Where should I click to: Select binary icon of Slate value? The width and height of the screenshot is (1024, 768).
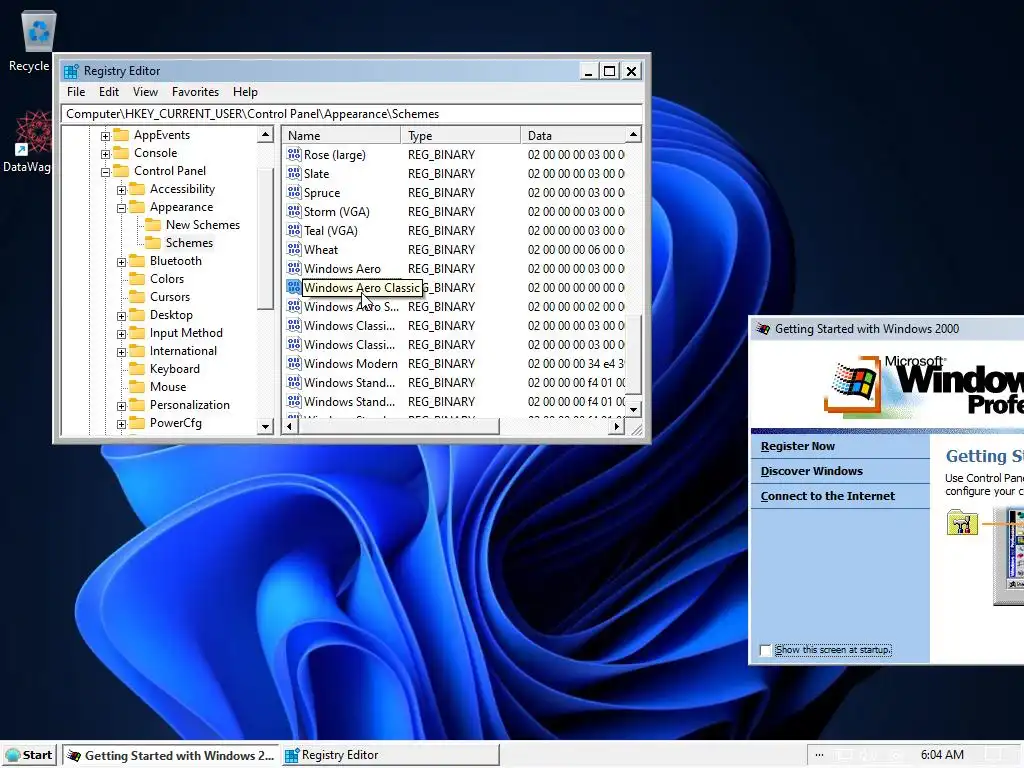[294, 173]
